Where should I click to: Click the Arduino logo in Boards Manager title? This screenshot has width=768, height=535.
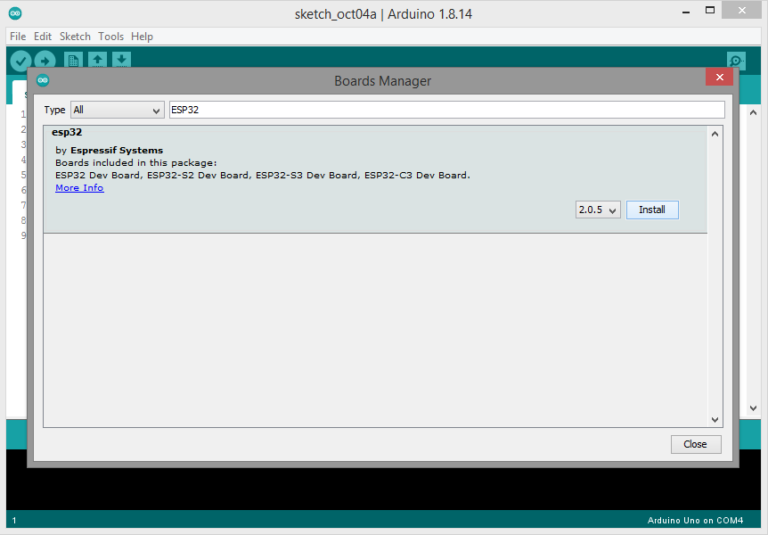click(x=43, y=80)
